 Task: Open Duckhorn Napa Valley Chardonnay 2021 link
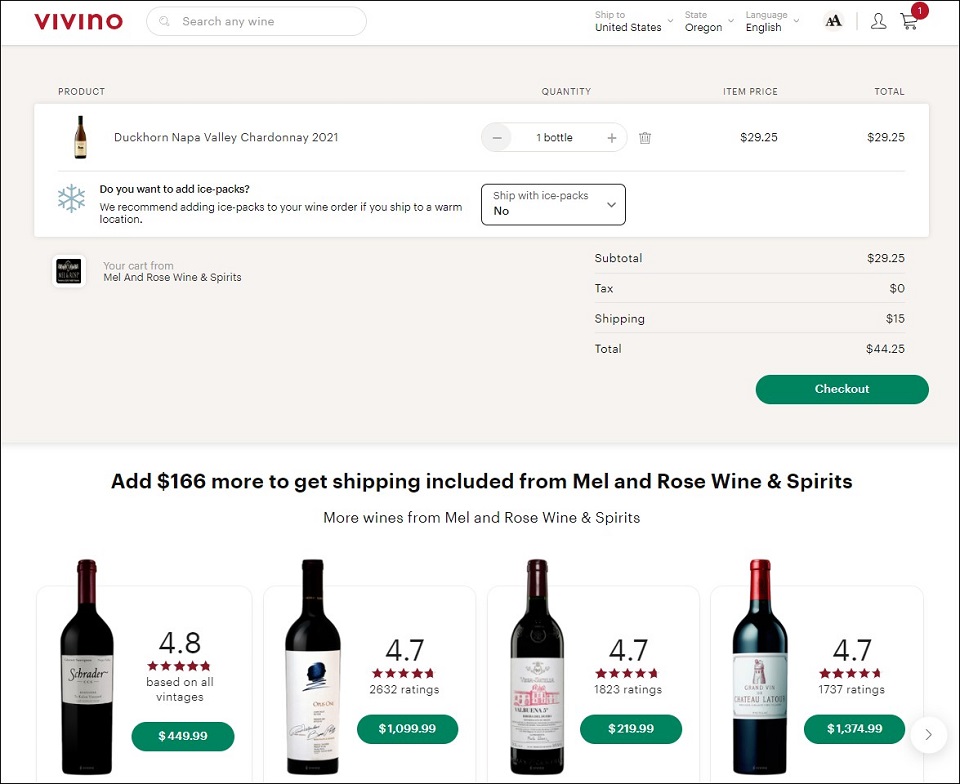226,137
